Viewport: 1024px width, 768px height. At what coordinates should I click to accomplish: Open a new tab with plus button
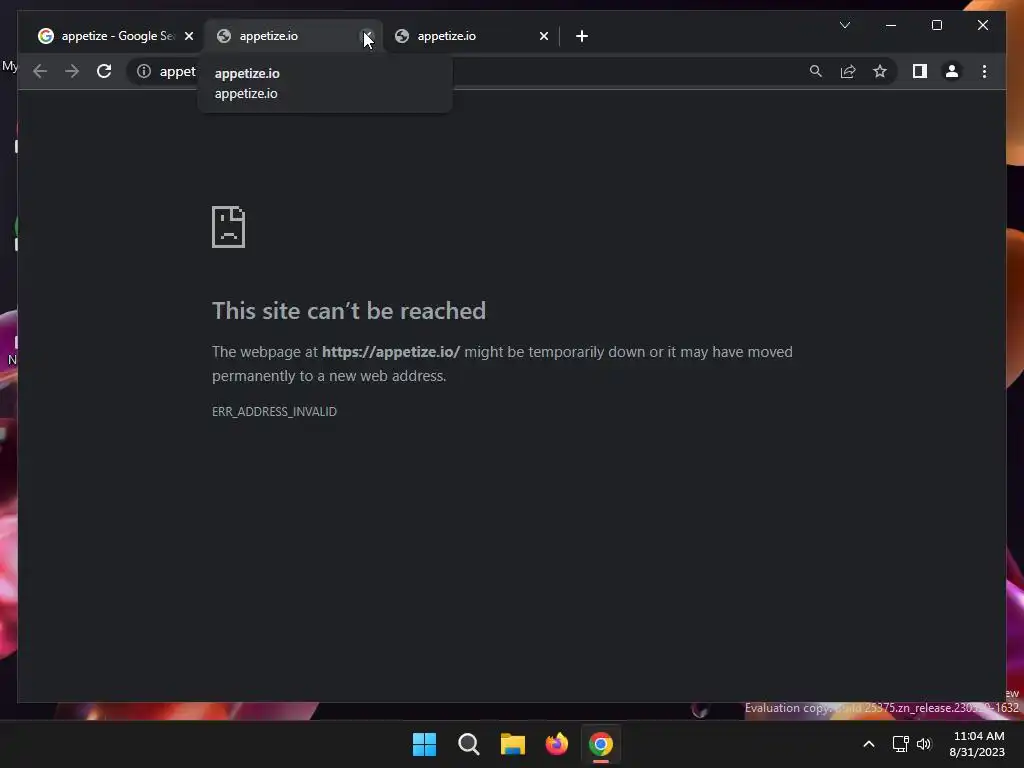coord(582,36)
